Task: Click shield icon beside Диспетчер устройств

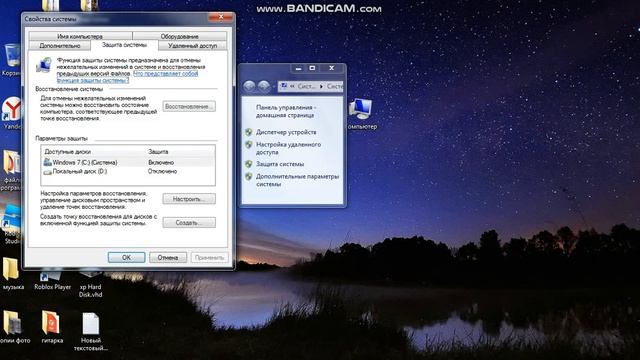Action: pyautogui.click(x=249, y=132)
